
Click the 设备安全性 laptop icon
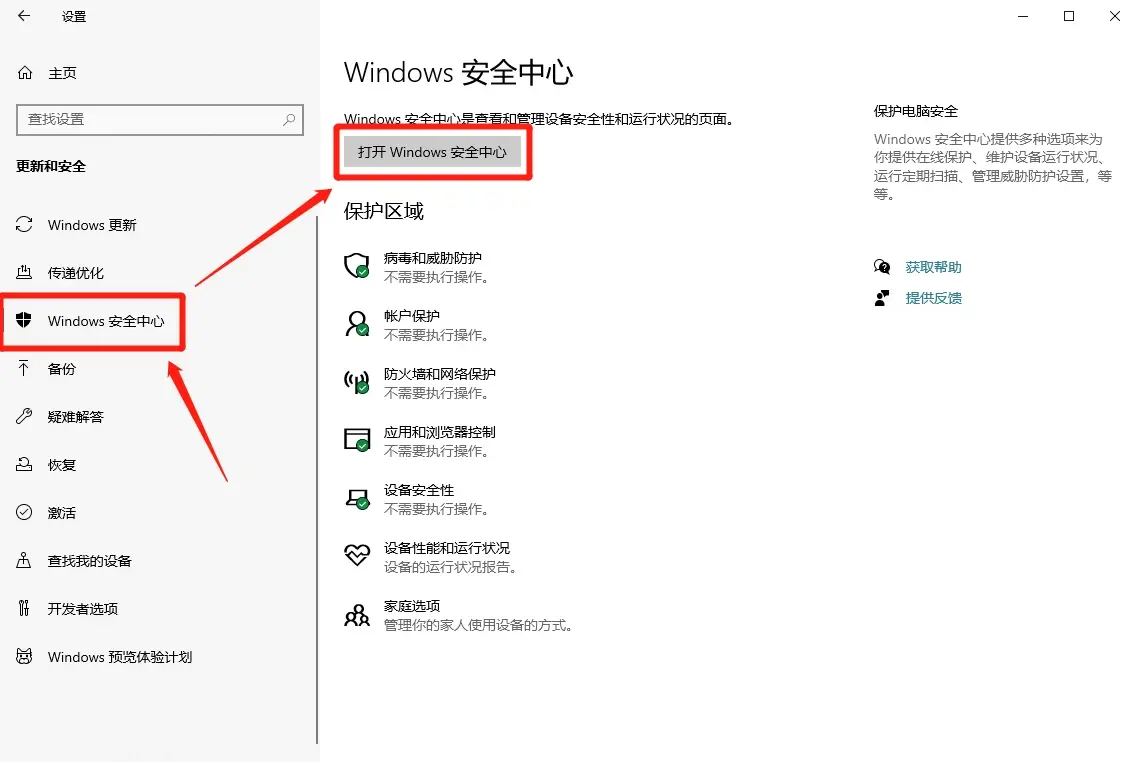click(356, 499)
